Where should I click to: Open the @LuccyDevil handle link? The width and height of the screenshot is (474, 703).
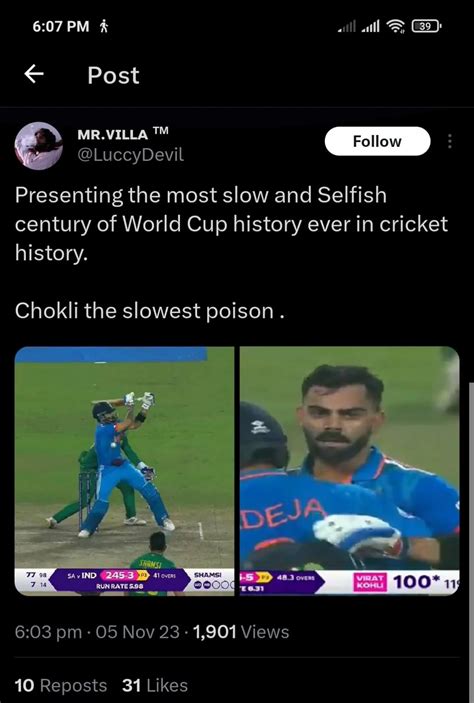pyautogui.click(x=130, y=155)
